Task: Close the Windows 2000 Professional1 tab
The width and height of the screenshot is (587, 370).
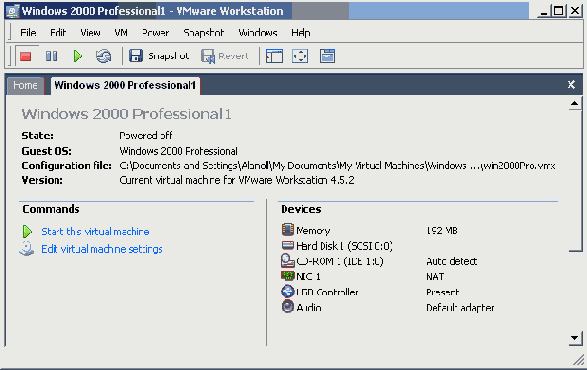Action: 571,85
